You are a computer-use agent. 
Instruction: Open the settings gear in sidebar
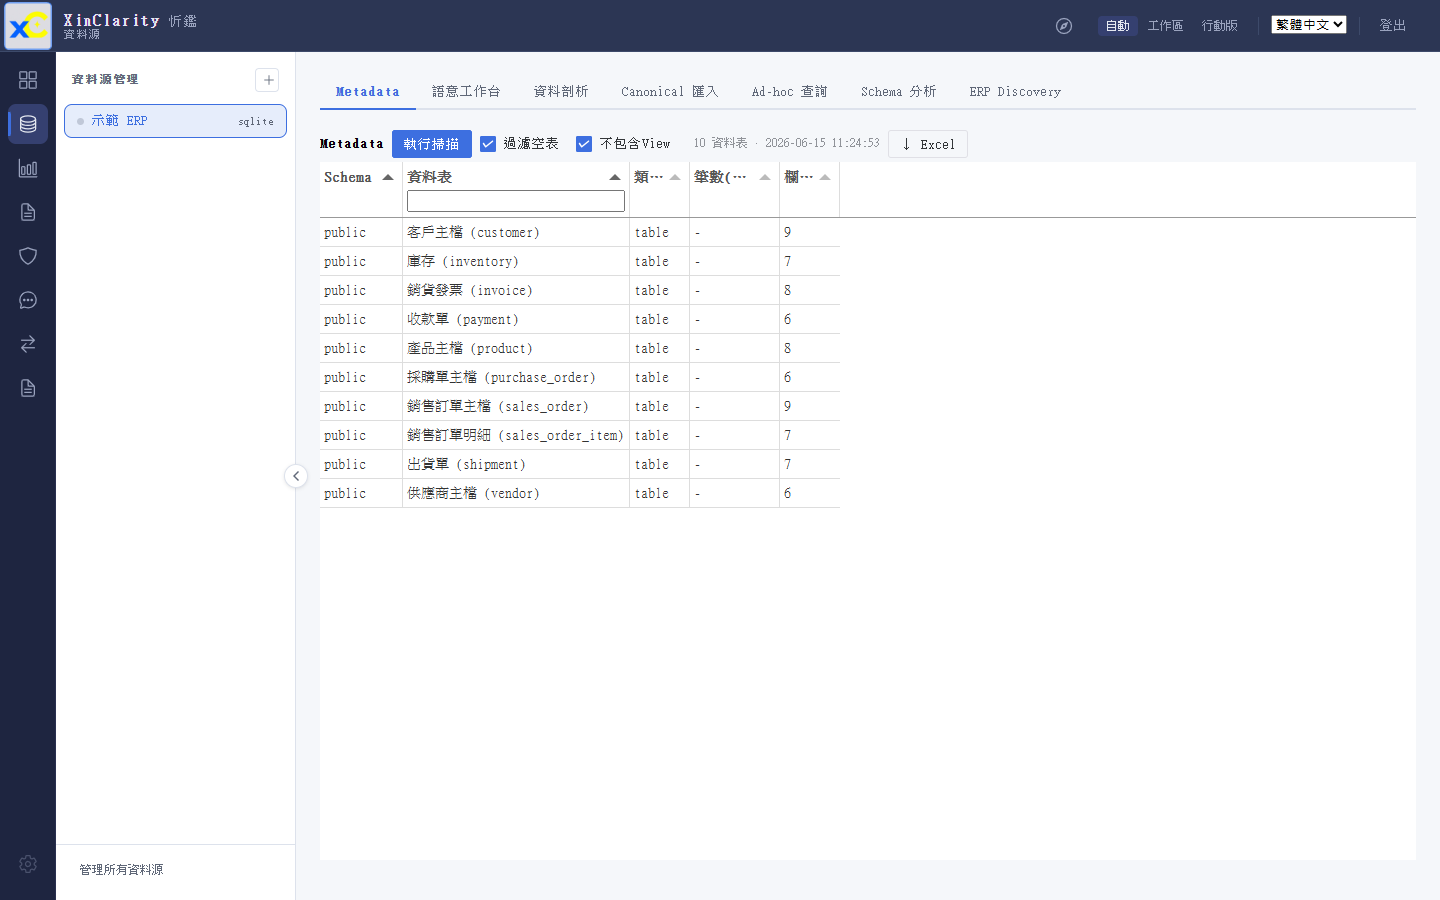(x=28, y=864)
